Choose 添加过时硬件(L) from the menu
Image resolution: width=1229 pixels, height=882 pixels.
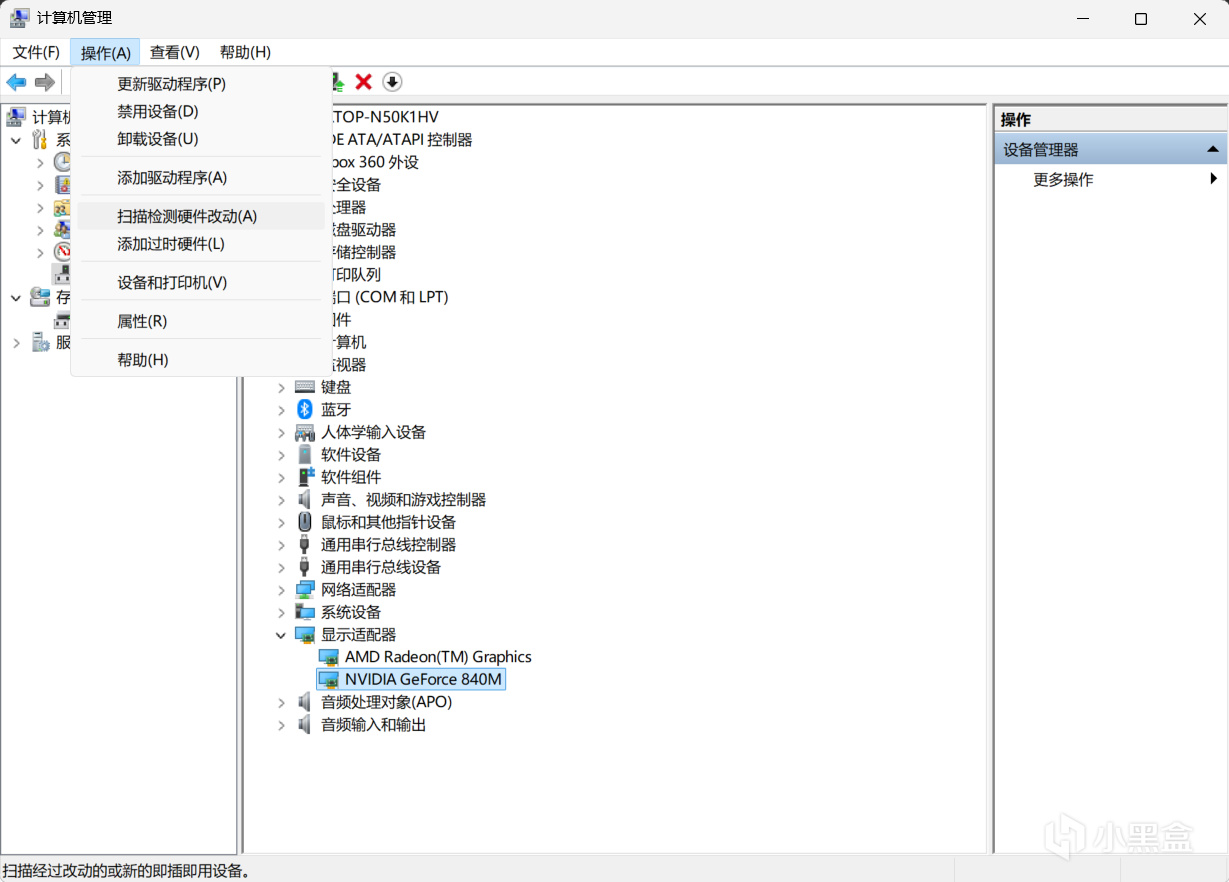tap(200, 243)
